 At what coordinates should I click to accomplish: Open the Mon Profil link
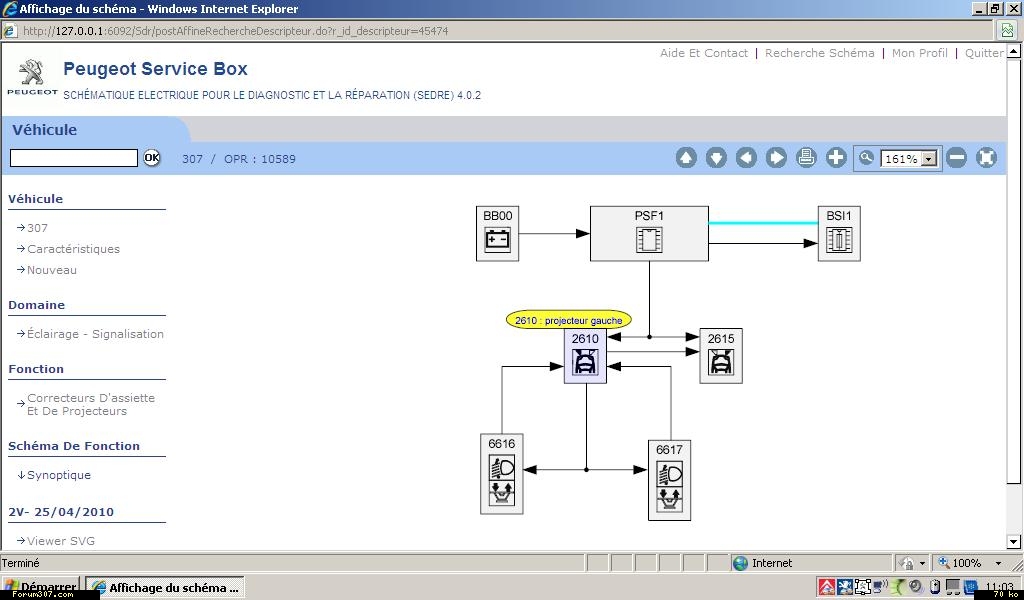coord(920,54)
